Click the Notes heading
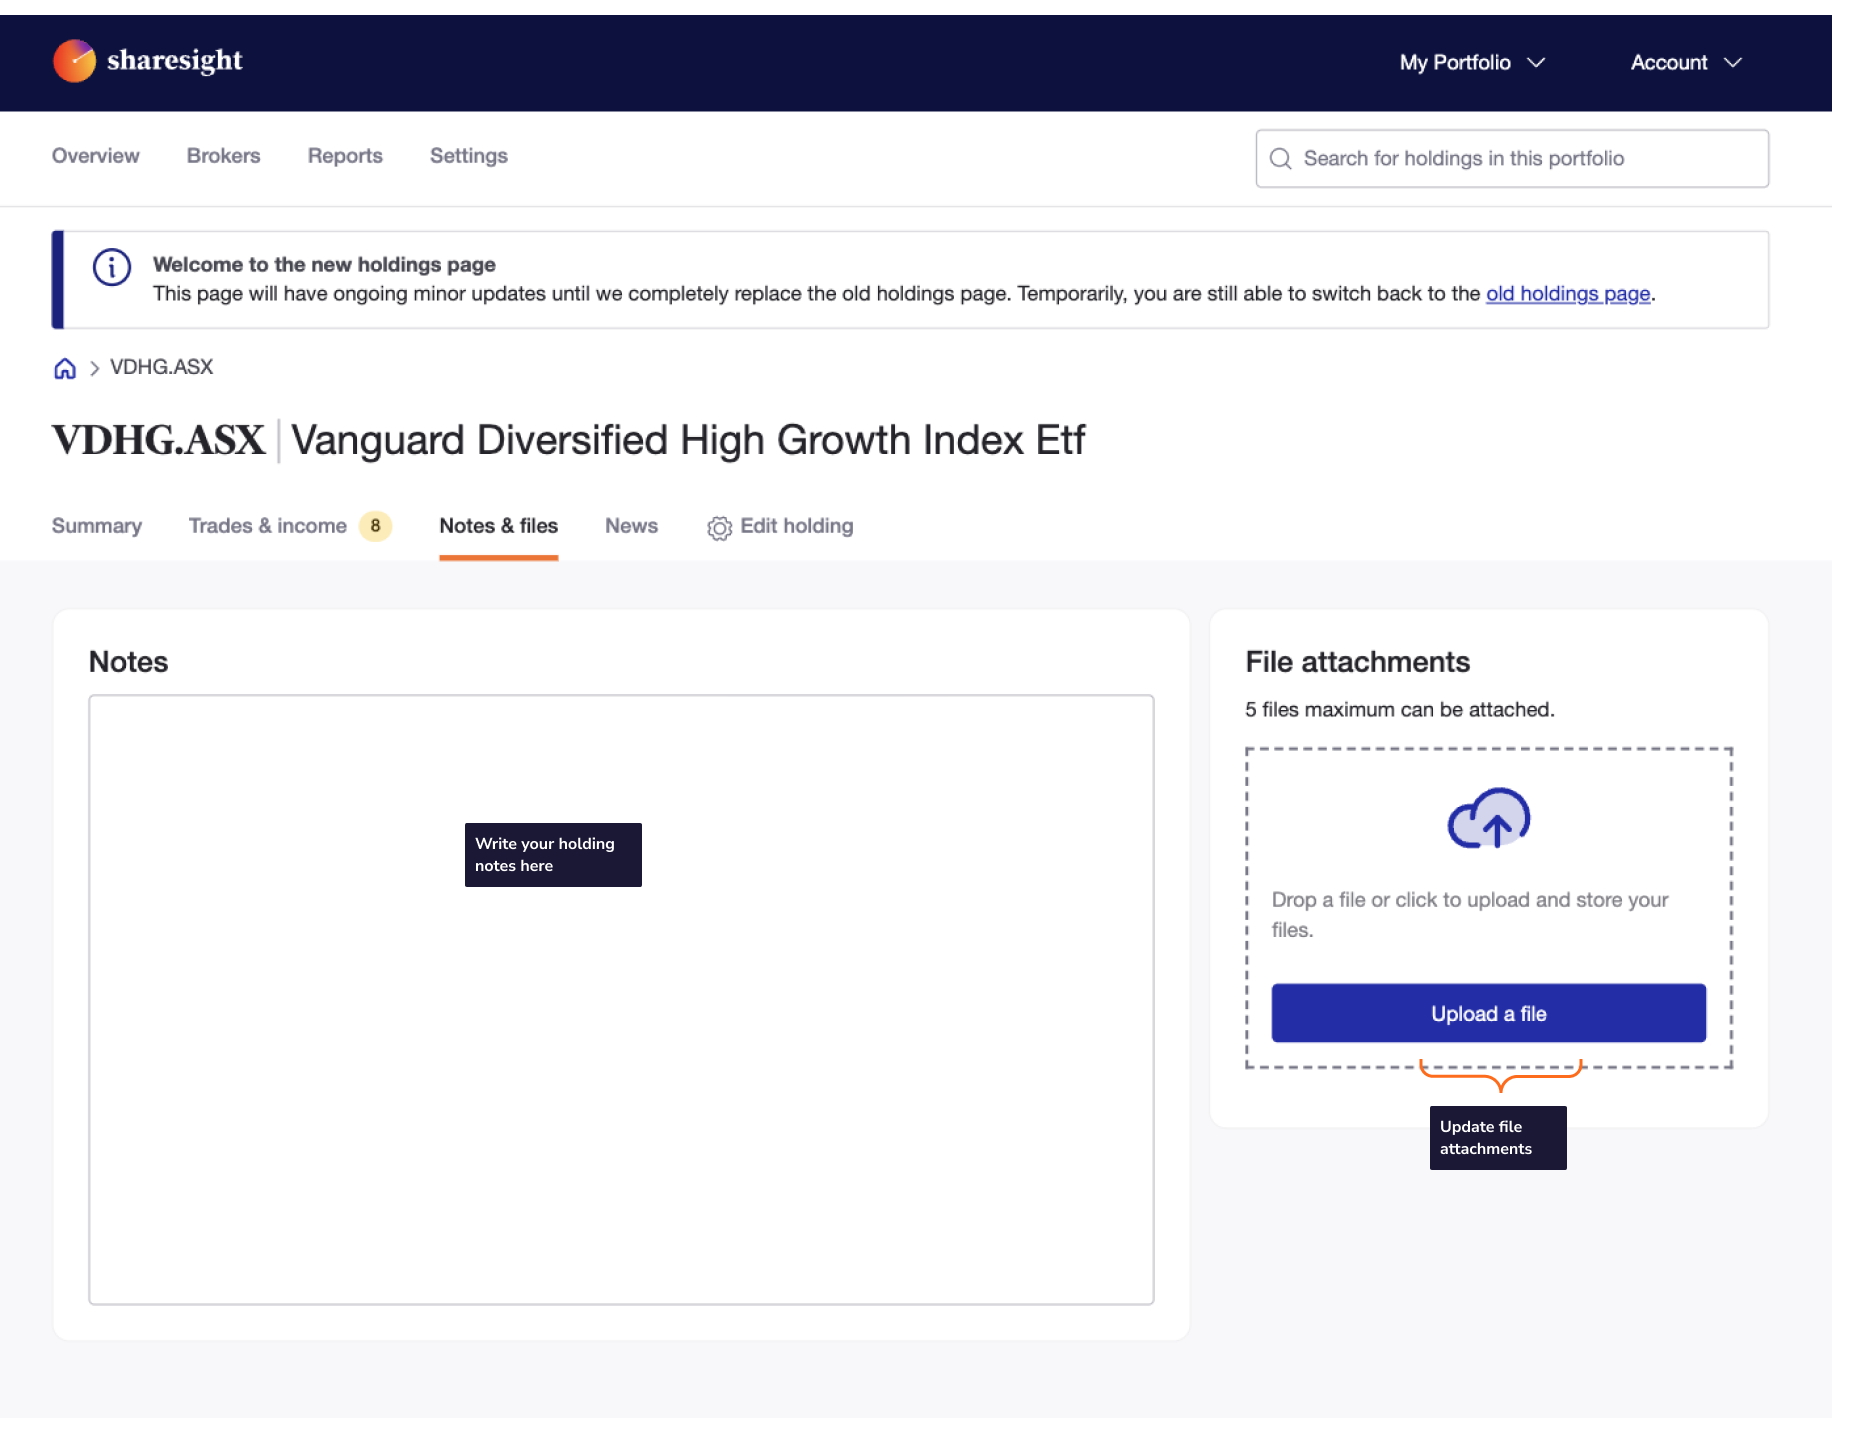 click(x=129, y=662)
